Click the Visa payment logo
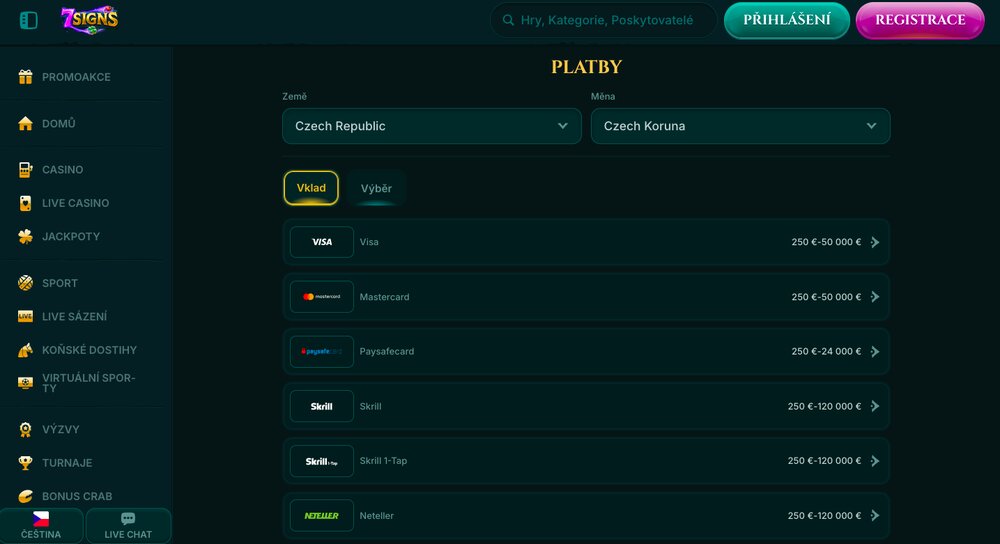This screenshot has width=1000, height=544. click(x=322, y=242)
